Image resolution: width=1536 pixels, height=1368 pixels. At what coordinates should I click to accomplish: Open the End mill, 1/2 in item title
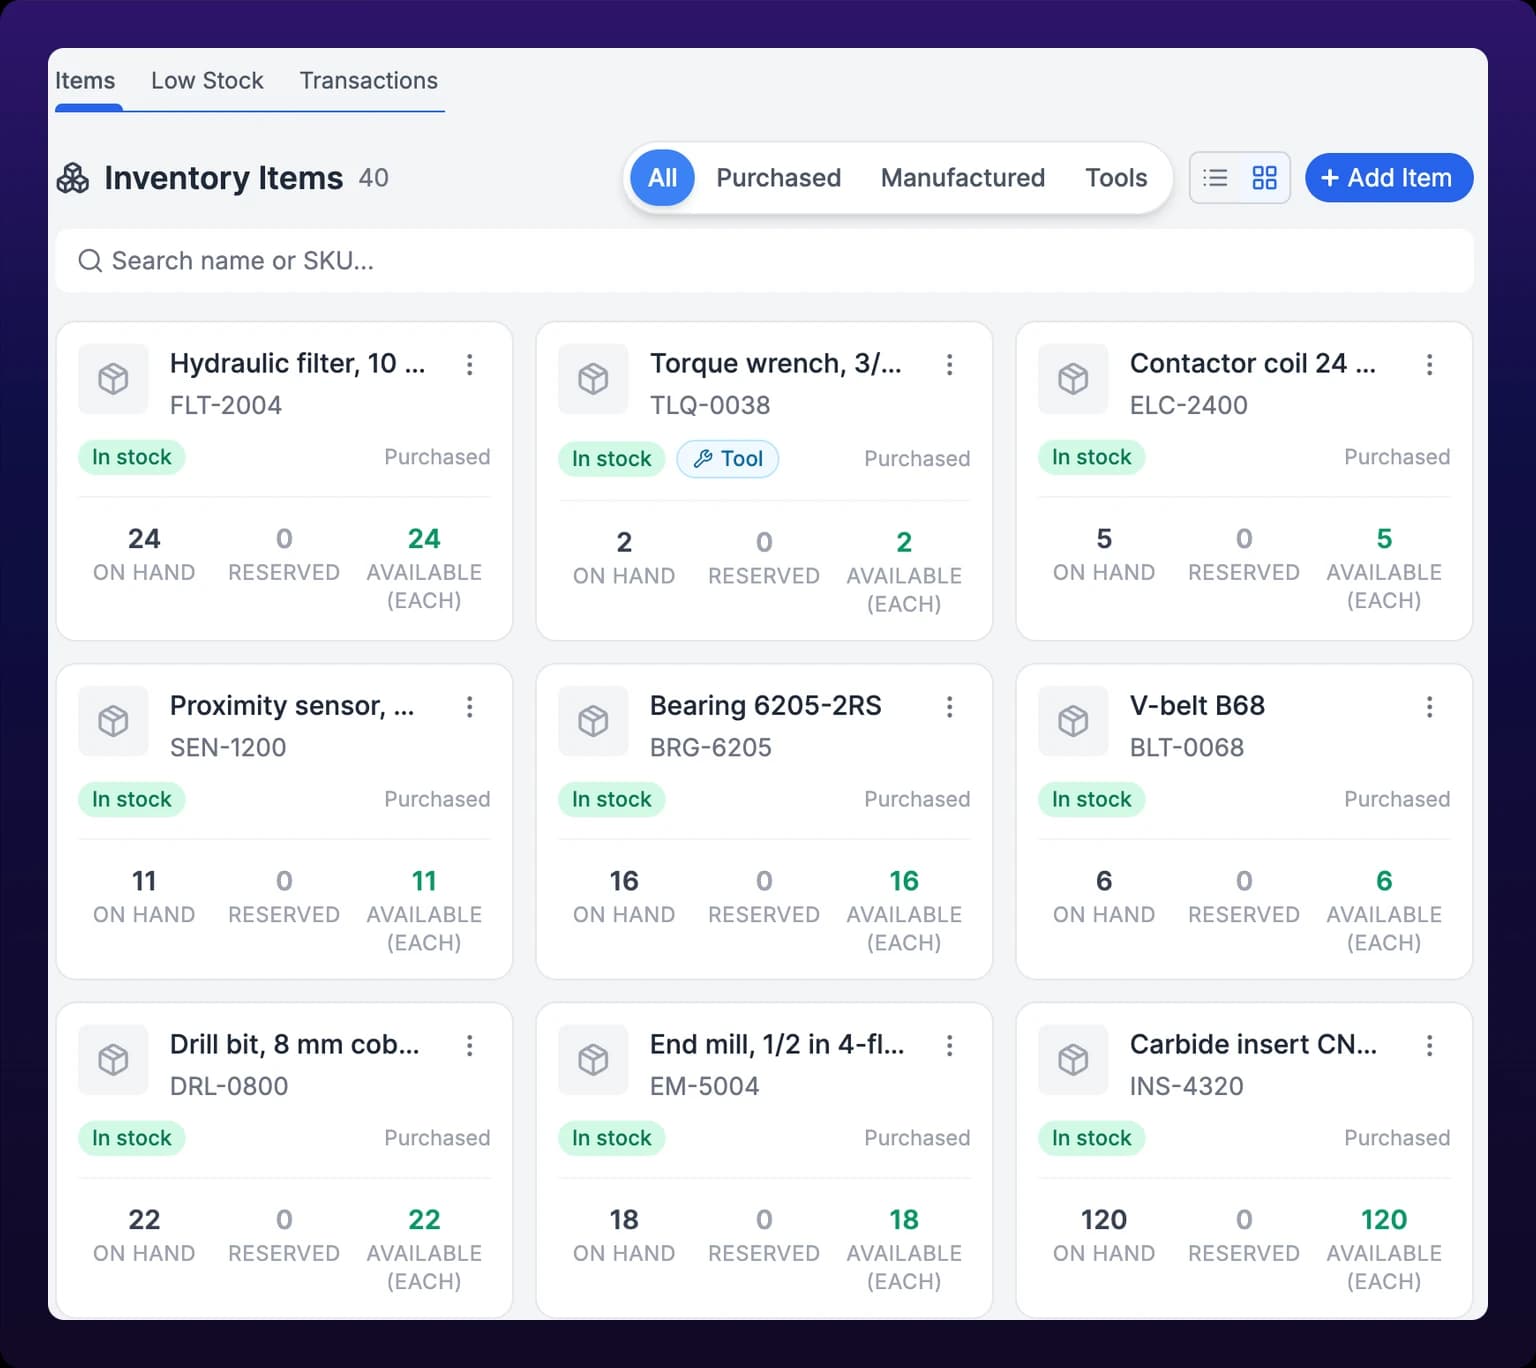pyautogui.click(x=777, y=1045)
